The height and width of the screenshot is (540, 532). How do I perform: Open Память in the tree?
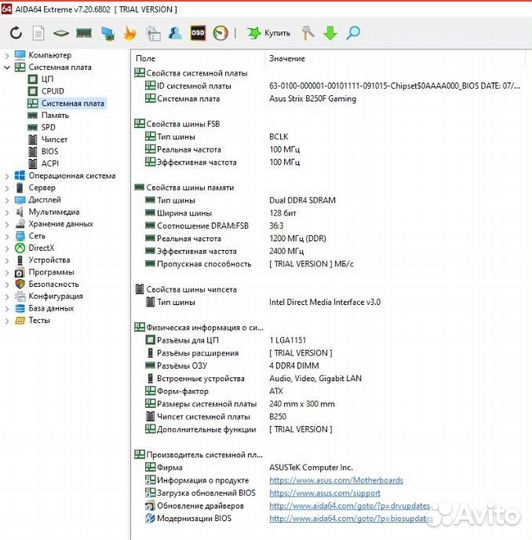coord(55,115)
